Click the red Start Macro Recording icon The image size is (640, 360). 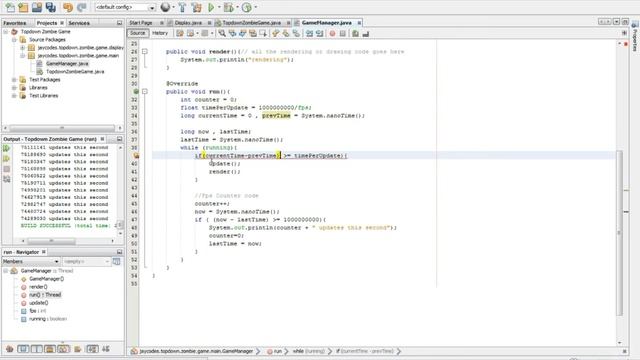[x=332, y=33]
